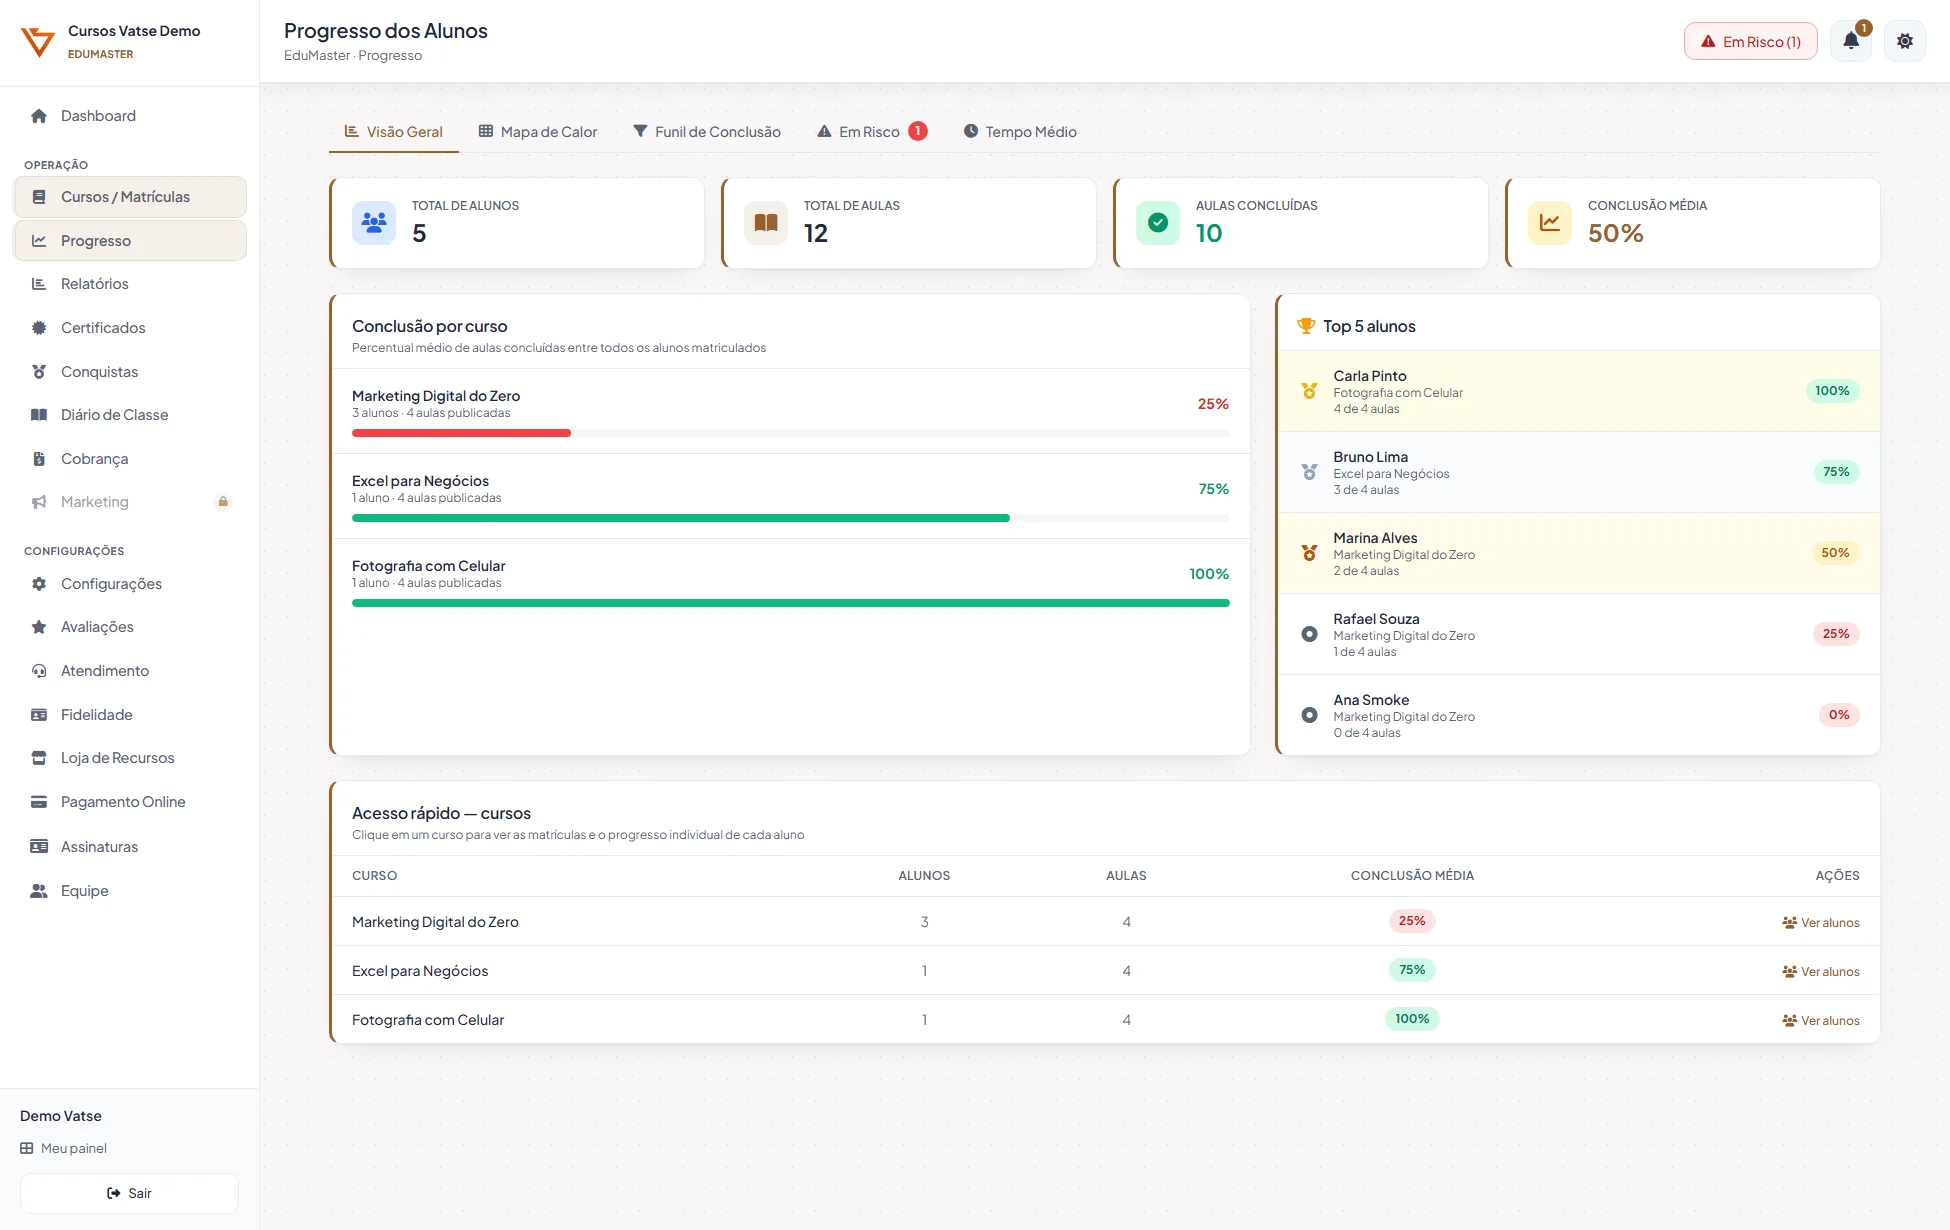Click the Marketing Digital do Zero table row name
Viewport: 1950px width, 1230px height.
click(435, 922)
